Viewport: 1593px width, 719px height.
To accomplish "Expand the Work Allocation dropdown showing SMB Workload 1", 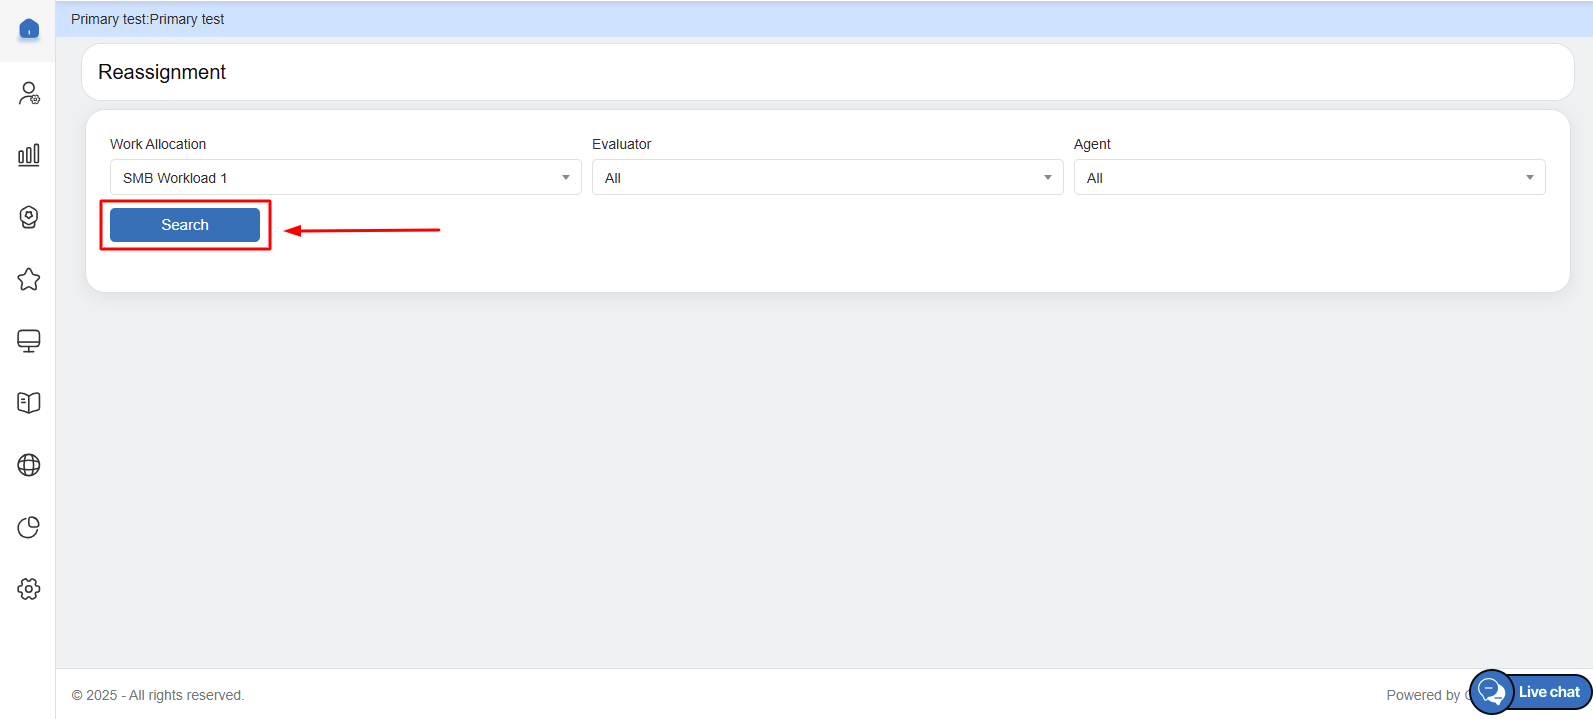I will 345,178.
